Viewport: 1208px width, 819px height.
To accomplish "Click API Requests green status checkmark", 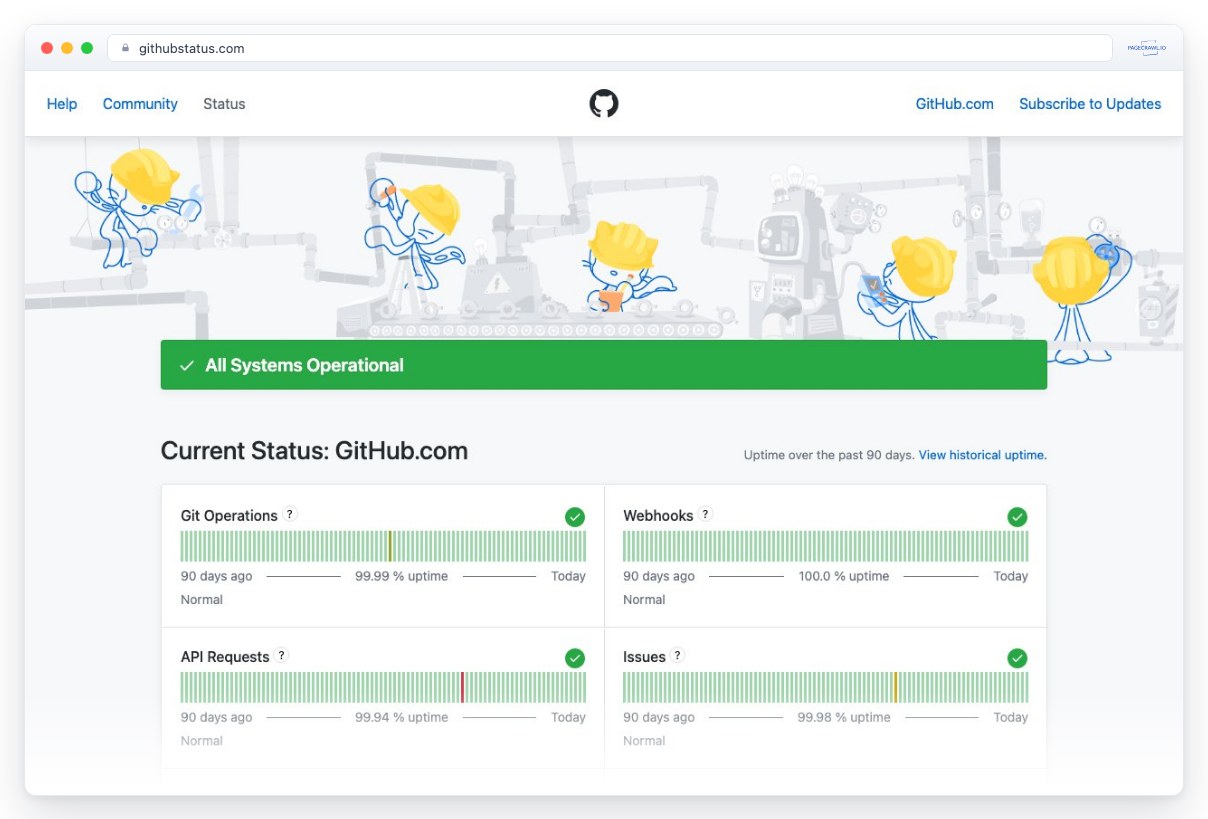I will (575, 658).
